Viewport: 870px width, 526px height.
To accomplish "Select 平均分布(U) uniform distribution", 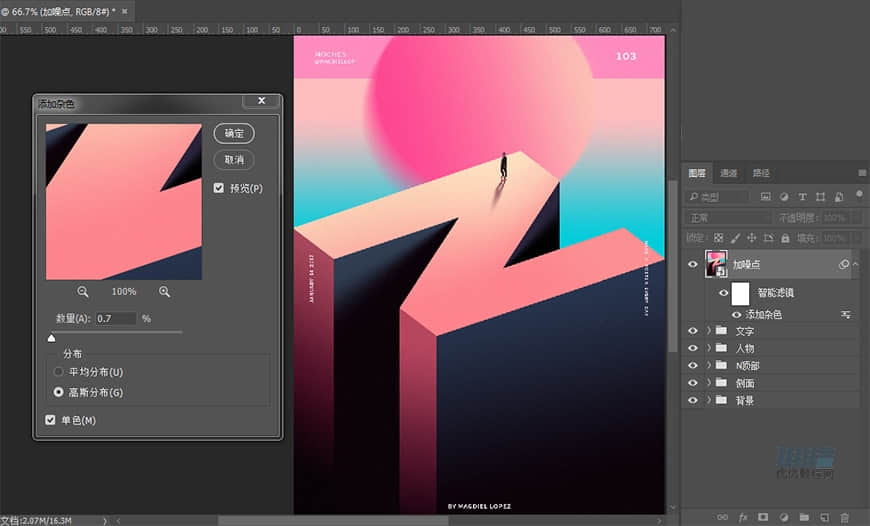I will tap(58, 372).
